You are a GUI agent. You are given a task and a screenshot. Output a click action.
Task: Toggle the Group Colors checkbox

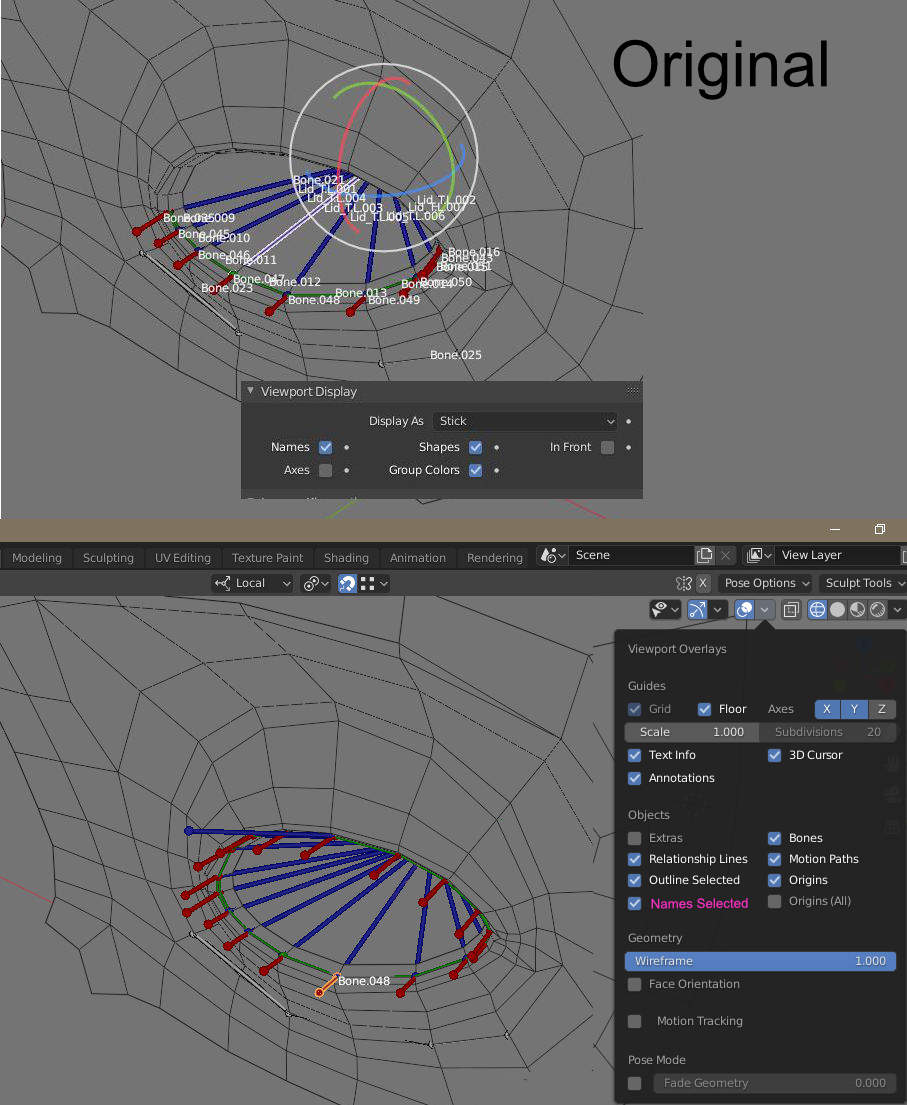[x=476, y=470]
